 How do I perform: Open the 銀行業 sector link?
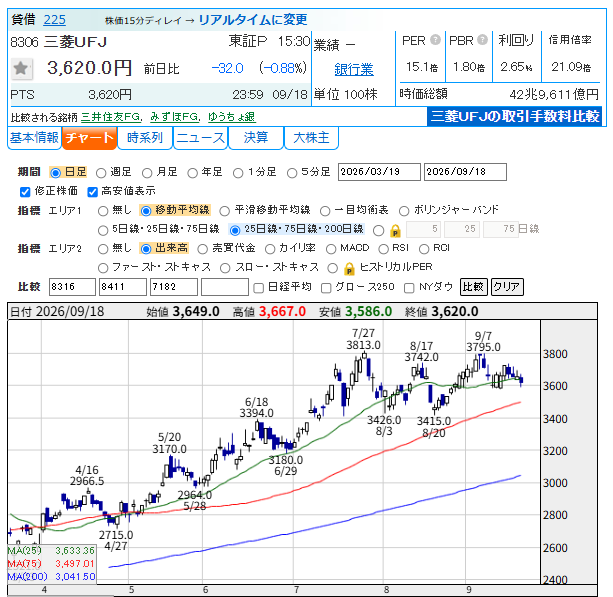[354, 70]
